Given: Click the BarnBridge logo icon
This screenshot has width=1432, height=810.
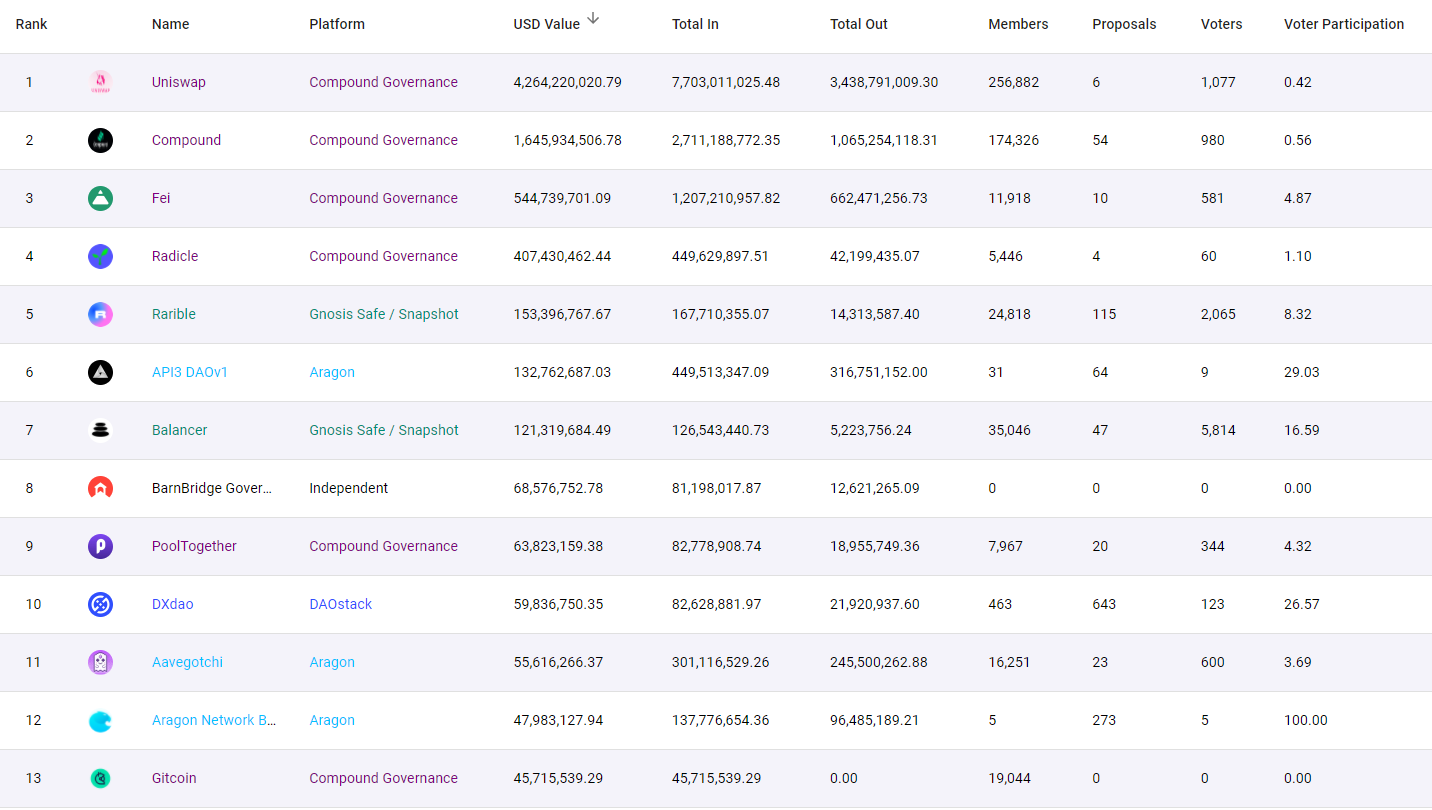Looking at the screenshot, I should [x=100, y=488].
